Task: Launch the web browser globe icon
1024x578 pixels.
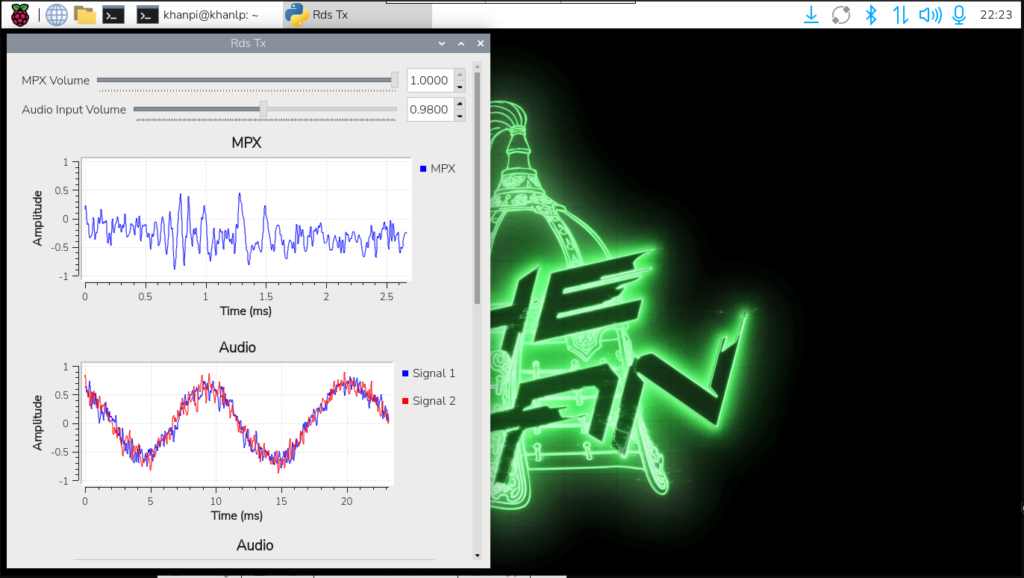Action: (56, 14)
